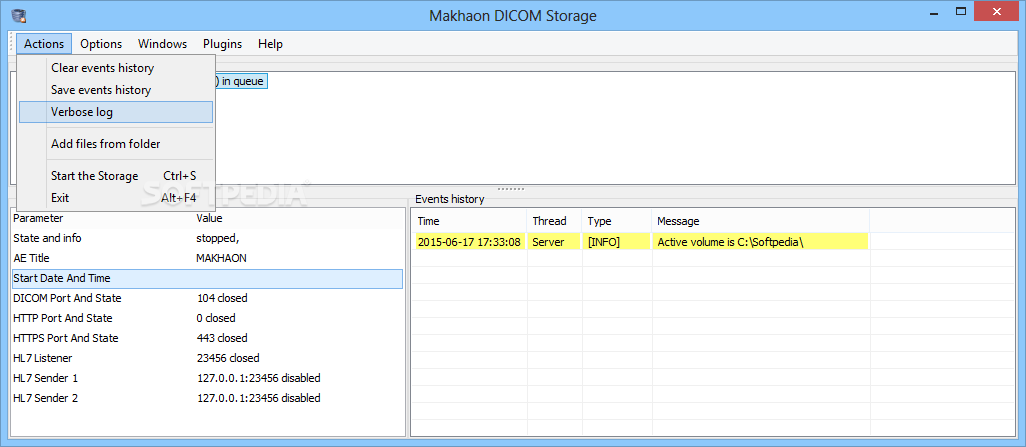Viewport: 1026px width, 447px height.
Task: Choose Save events history
Action: (x=116, y=90)
